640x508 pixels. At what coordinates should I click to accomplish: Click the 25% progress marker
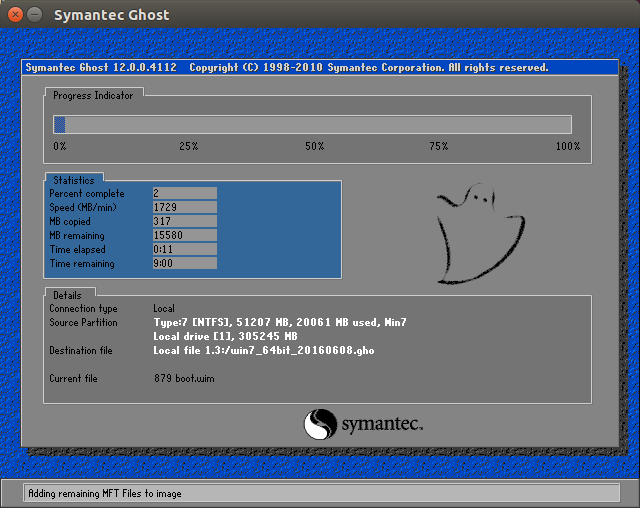pos(189,146)
